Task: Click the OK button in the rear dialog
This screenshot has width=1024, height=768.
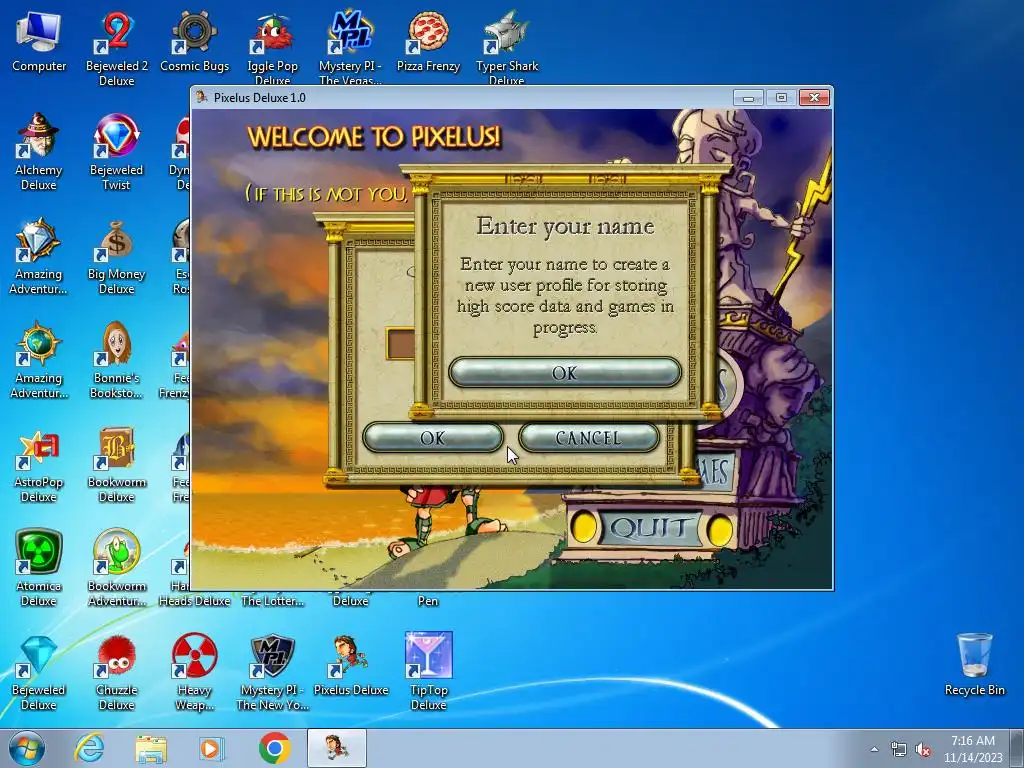Action: point(432,438)
